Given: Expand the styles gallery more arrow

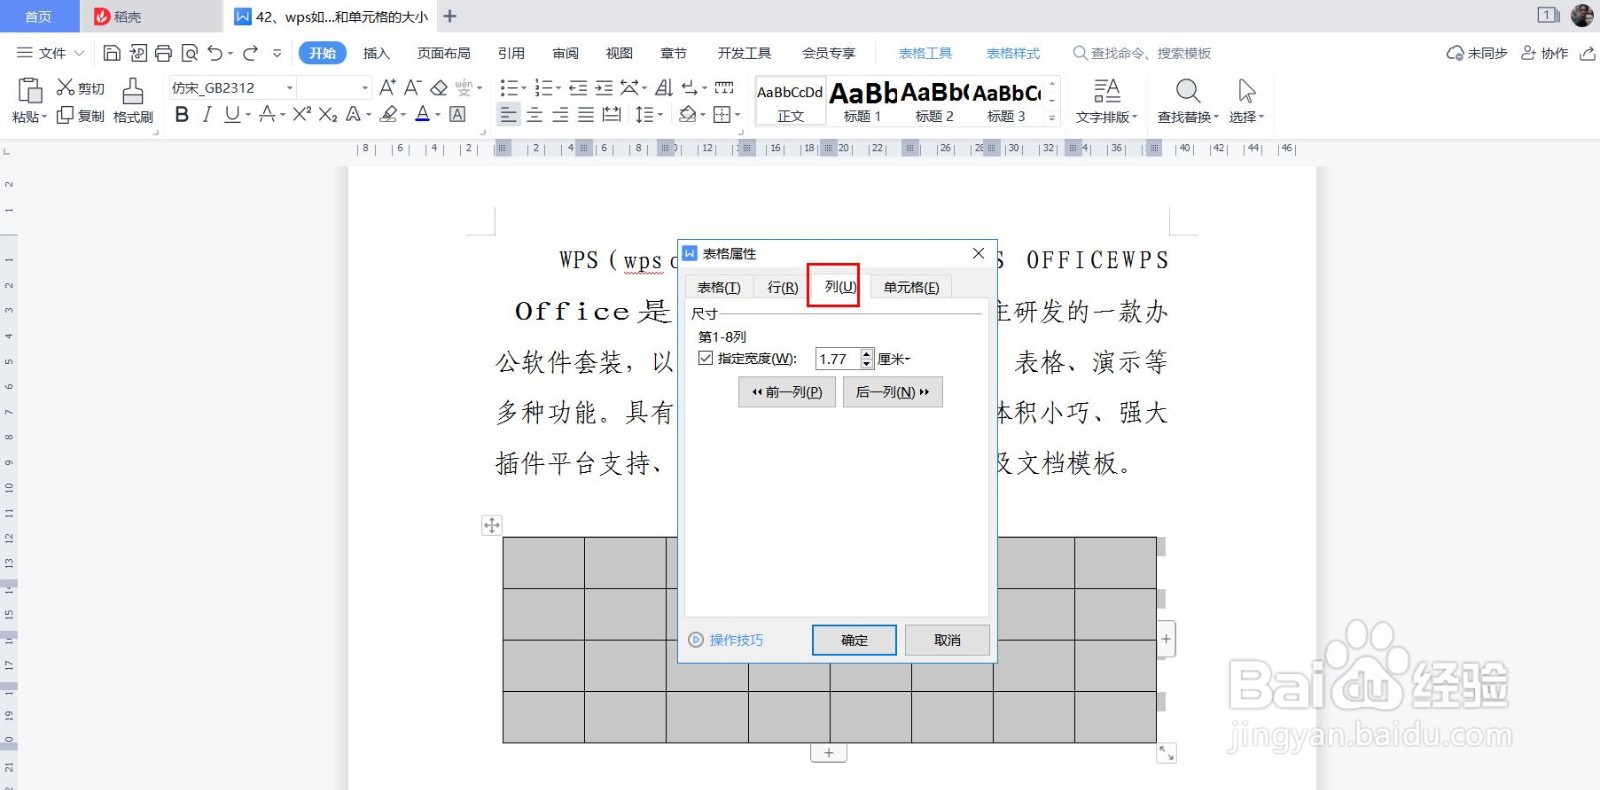Looking at the screenshot, I should (1052, 118).
